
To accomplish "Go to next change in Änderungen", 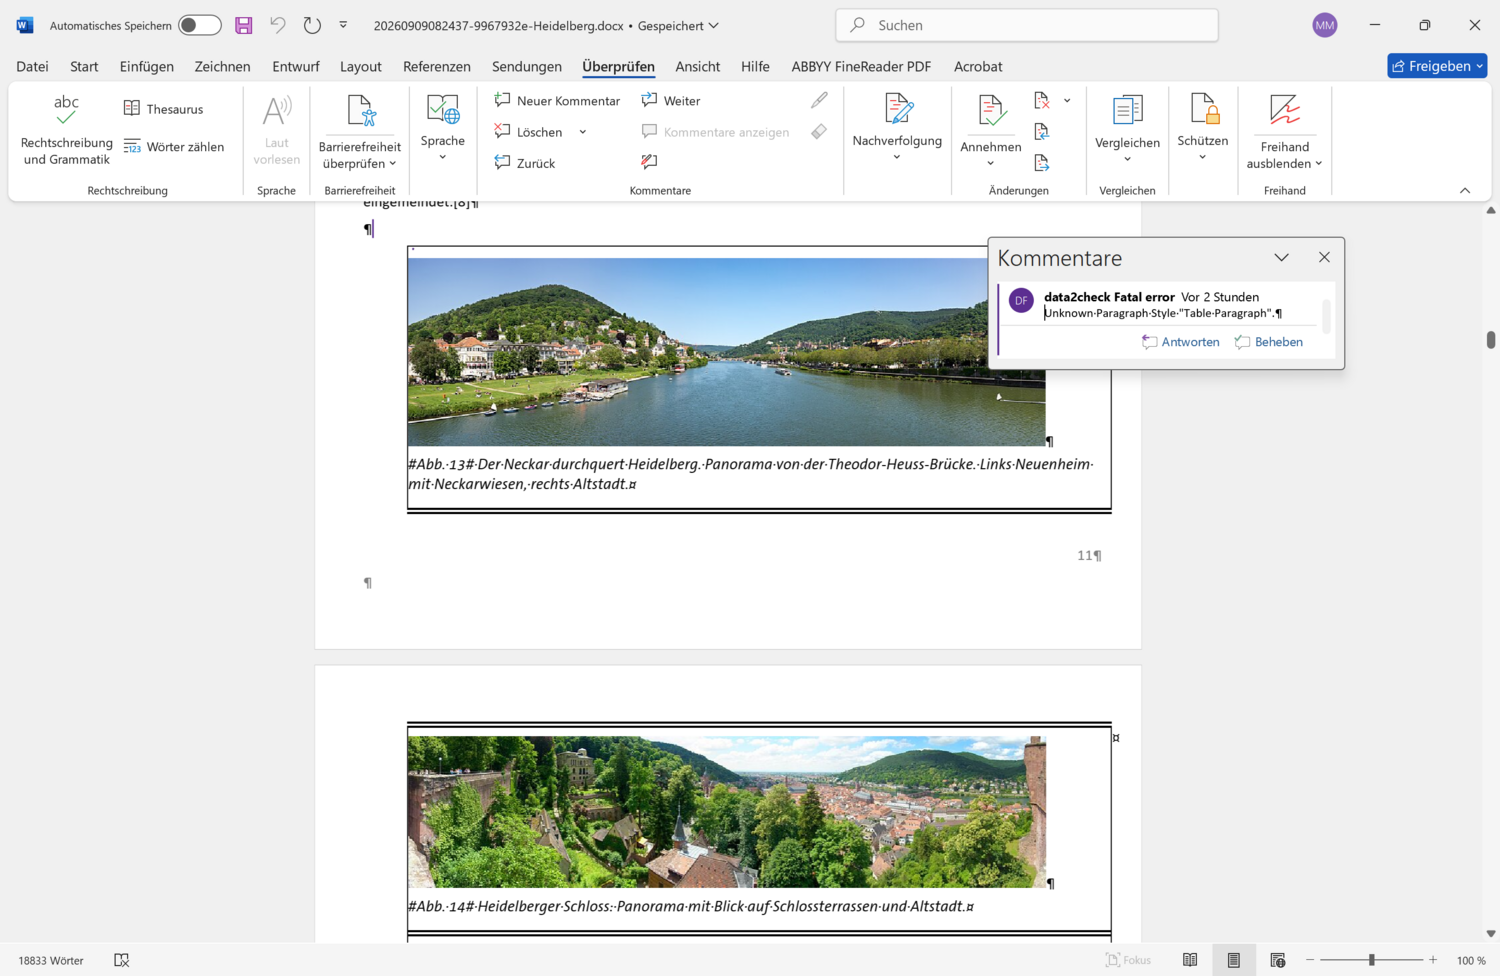I will (x=1041, y=162).
